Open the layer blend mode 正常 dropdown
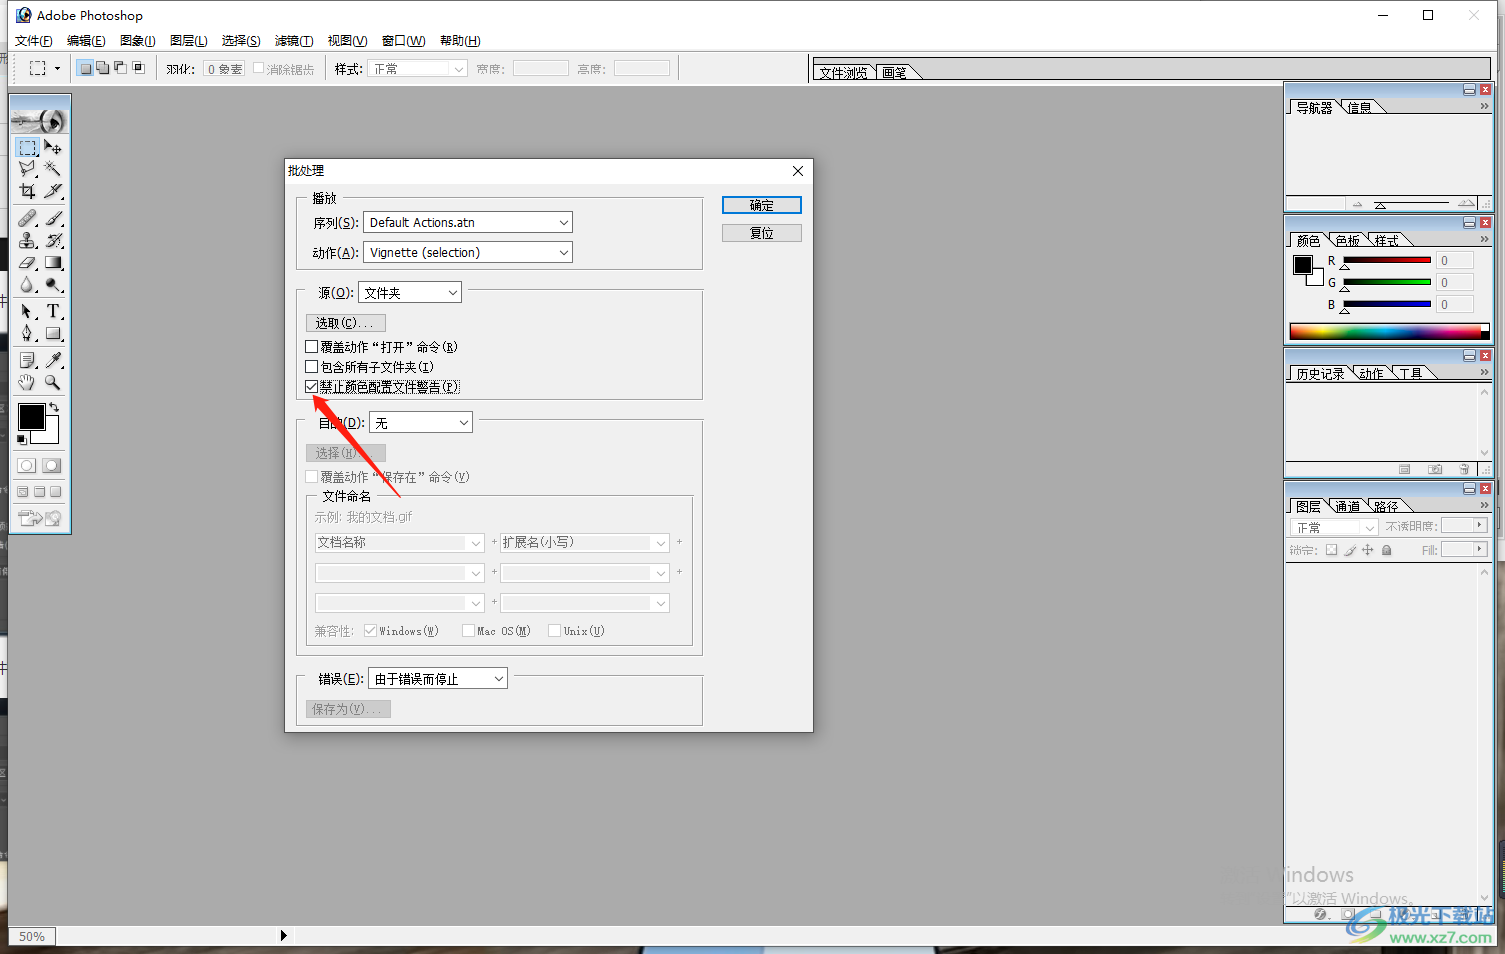 click(x=1335, y=527)
